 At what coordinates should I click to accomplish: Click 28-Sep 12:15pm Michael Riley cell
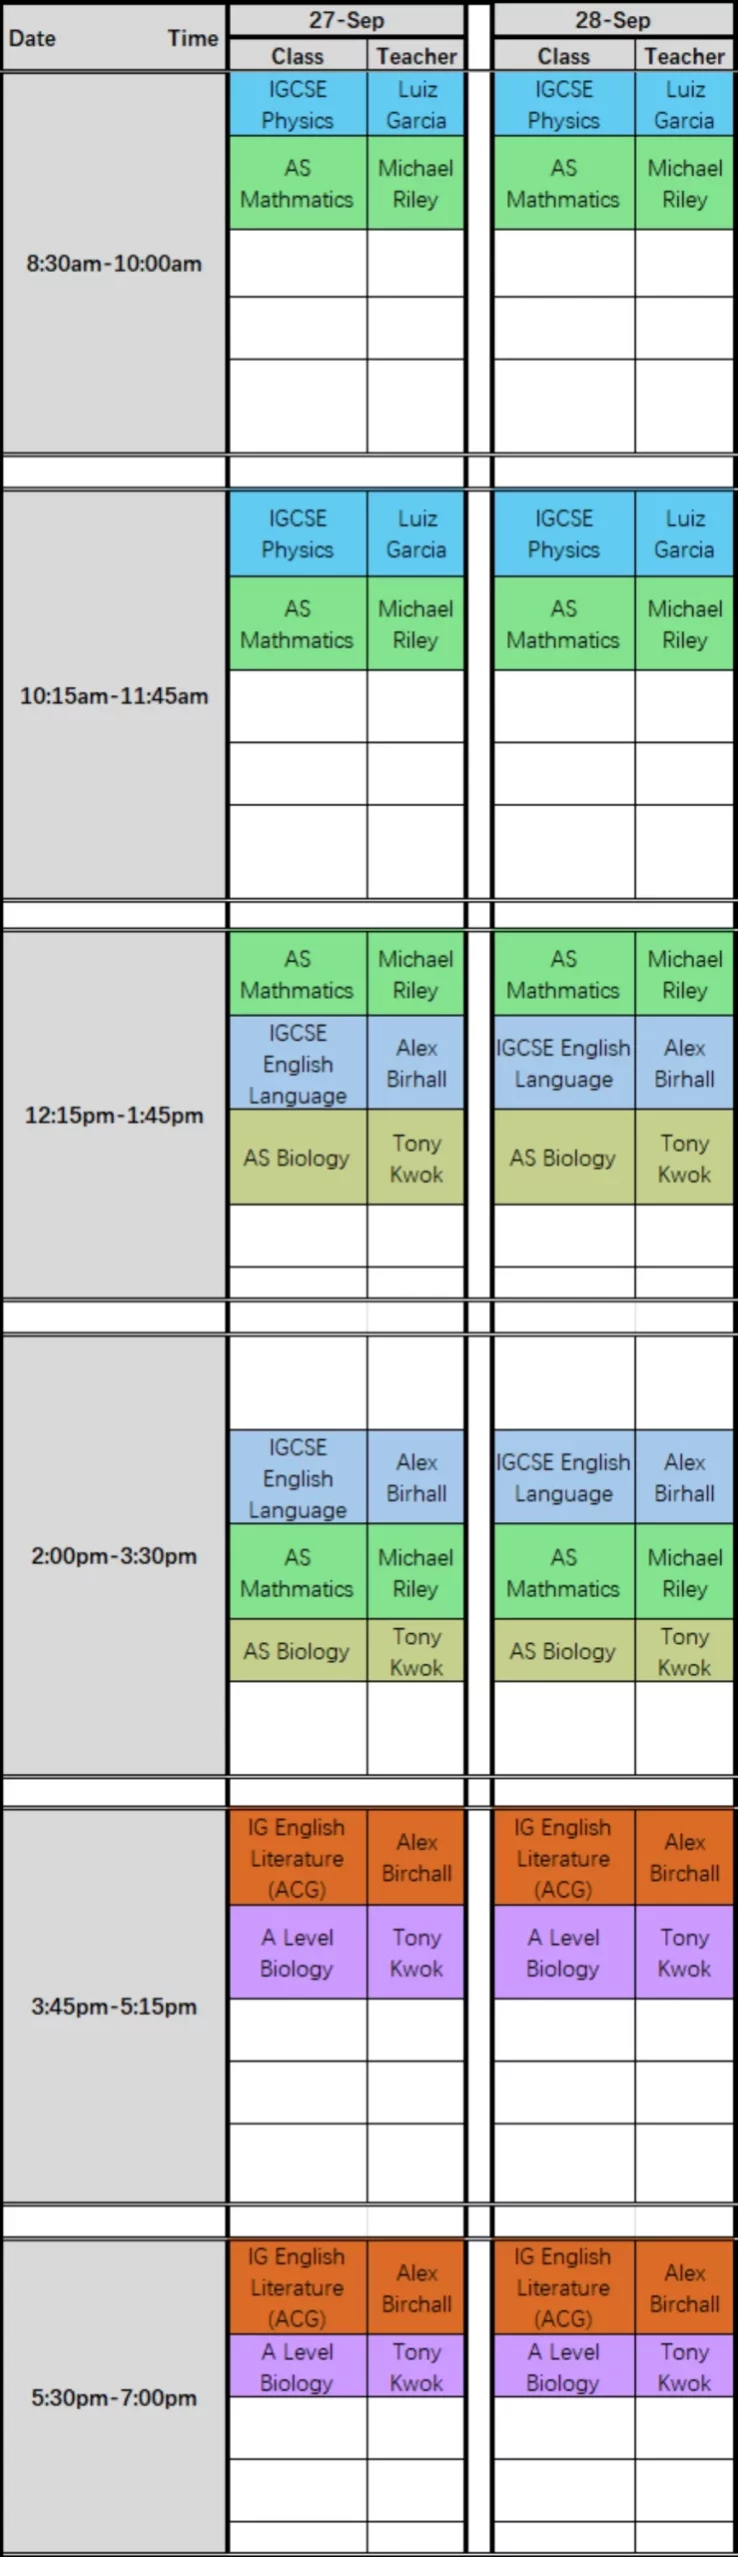[x=684, y=975]
